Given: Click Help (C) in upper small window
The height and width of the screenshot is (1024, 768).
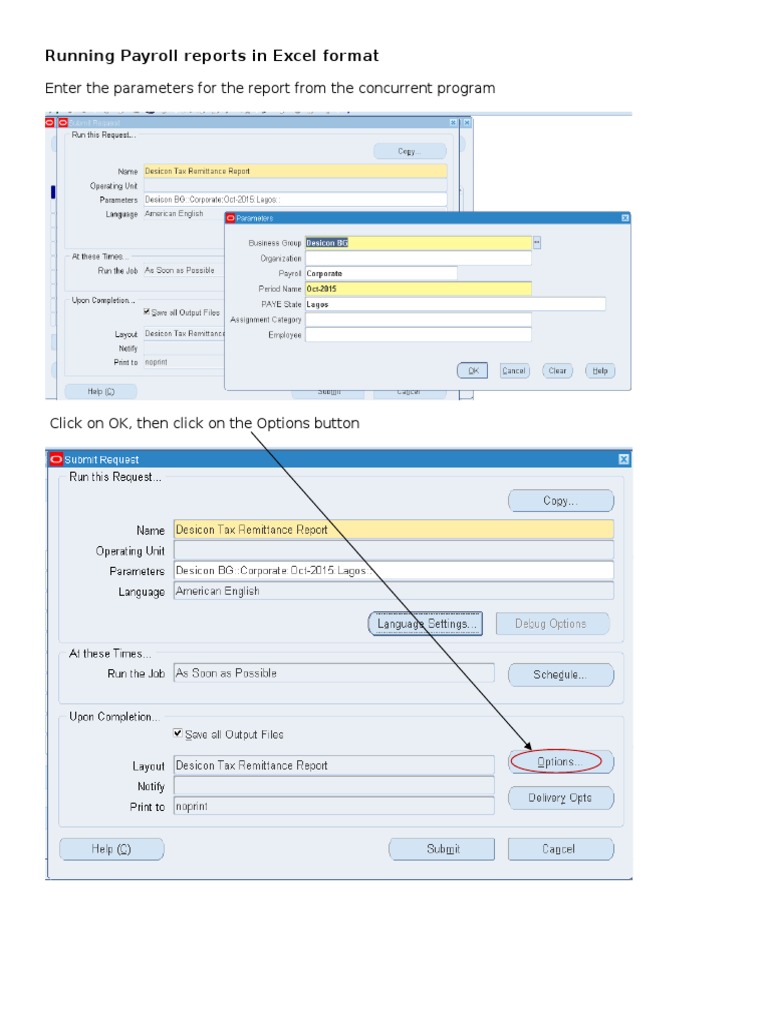Looking at the screenshot, I should tap(101, 391).
